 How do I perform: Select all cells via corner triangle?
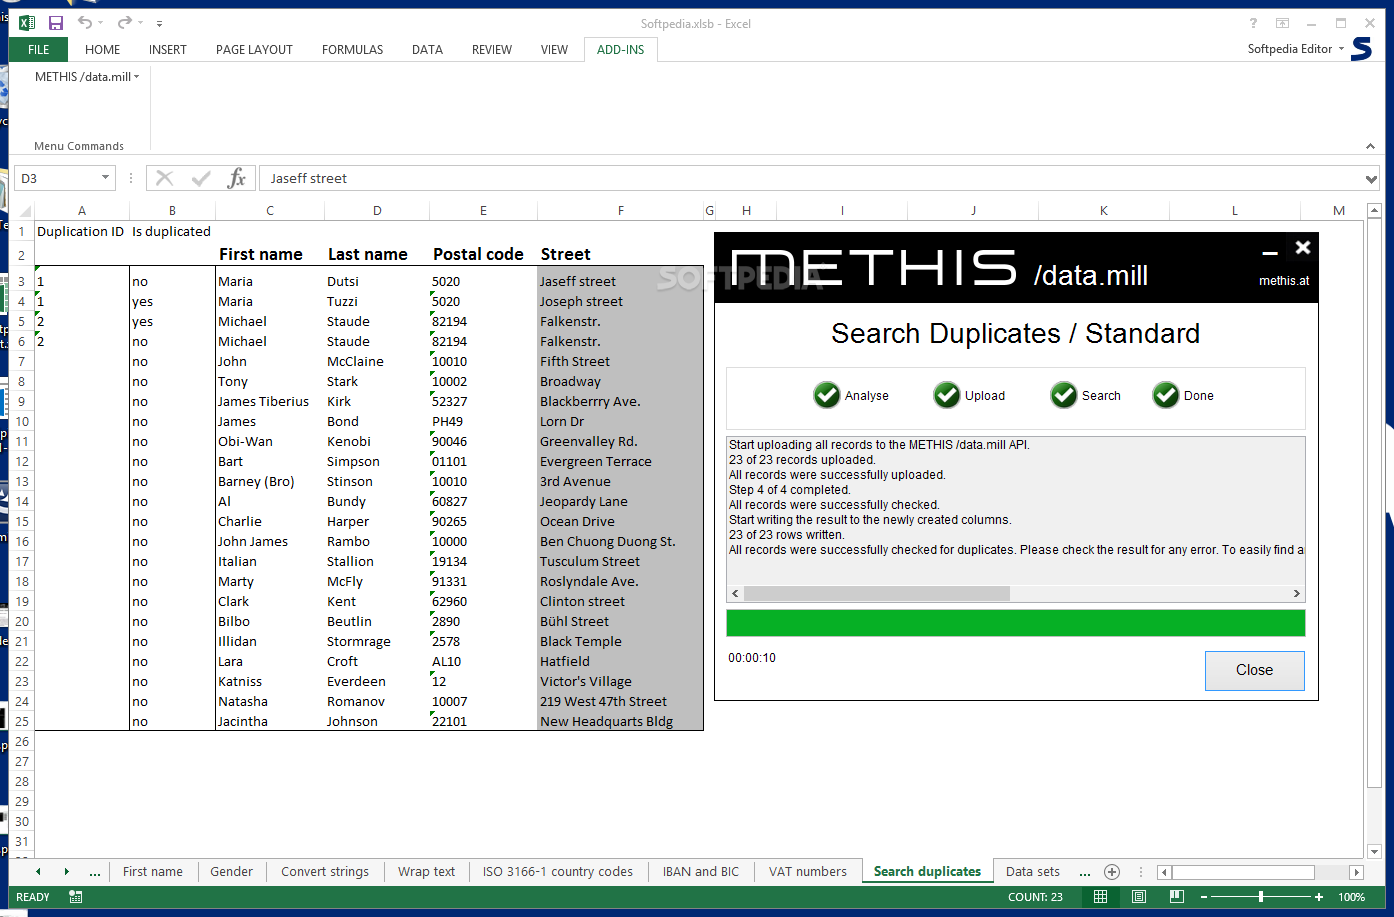point(25,211)
